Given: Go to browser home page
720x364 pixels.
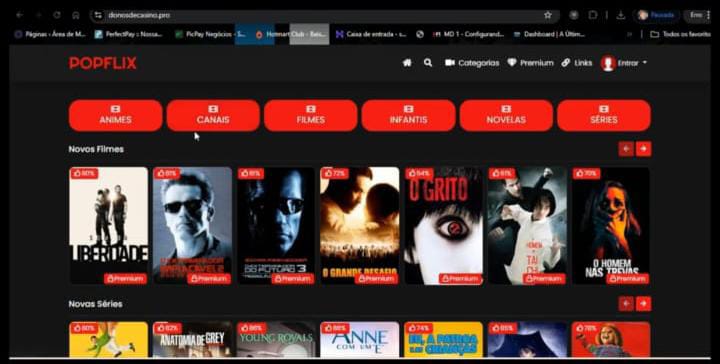Looking at the screenshot, I should [x=76, y=15].
